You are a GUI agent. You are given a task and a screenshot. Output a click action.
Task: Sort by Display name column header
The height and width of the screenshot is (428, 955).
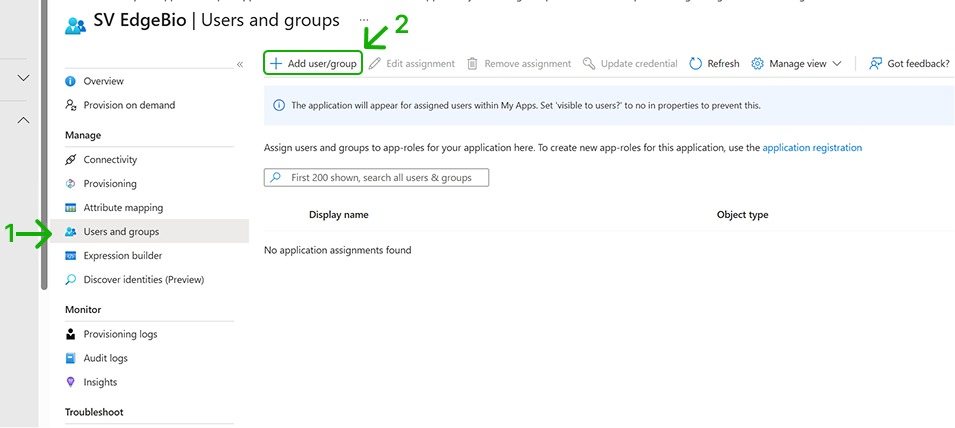[x=339, y=214]
